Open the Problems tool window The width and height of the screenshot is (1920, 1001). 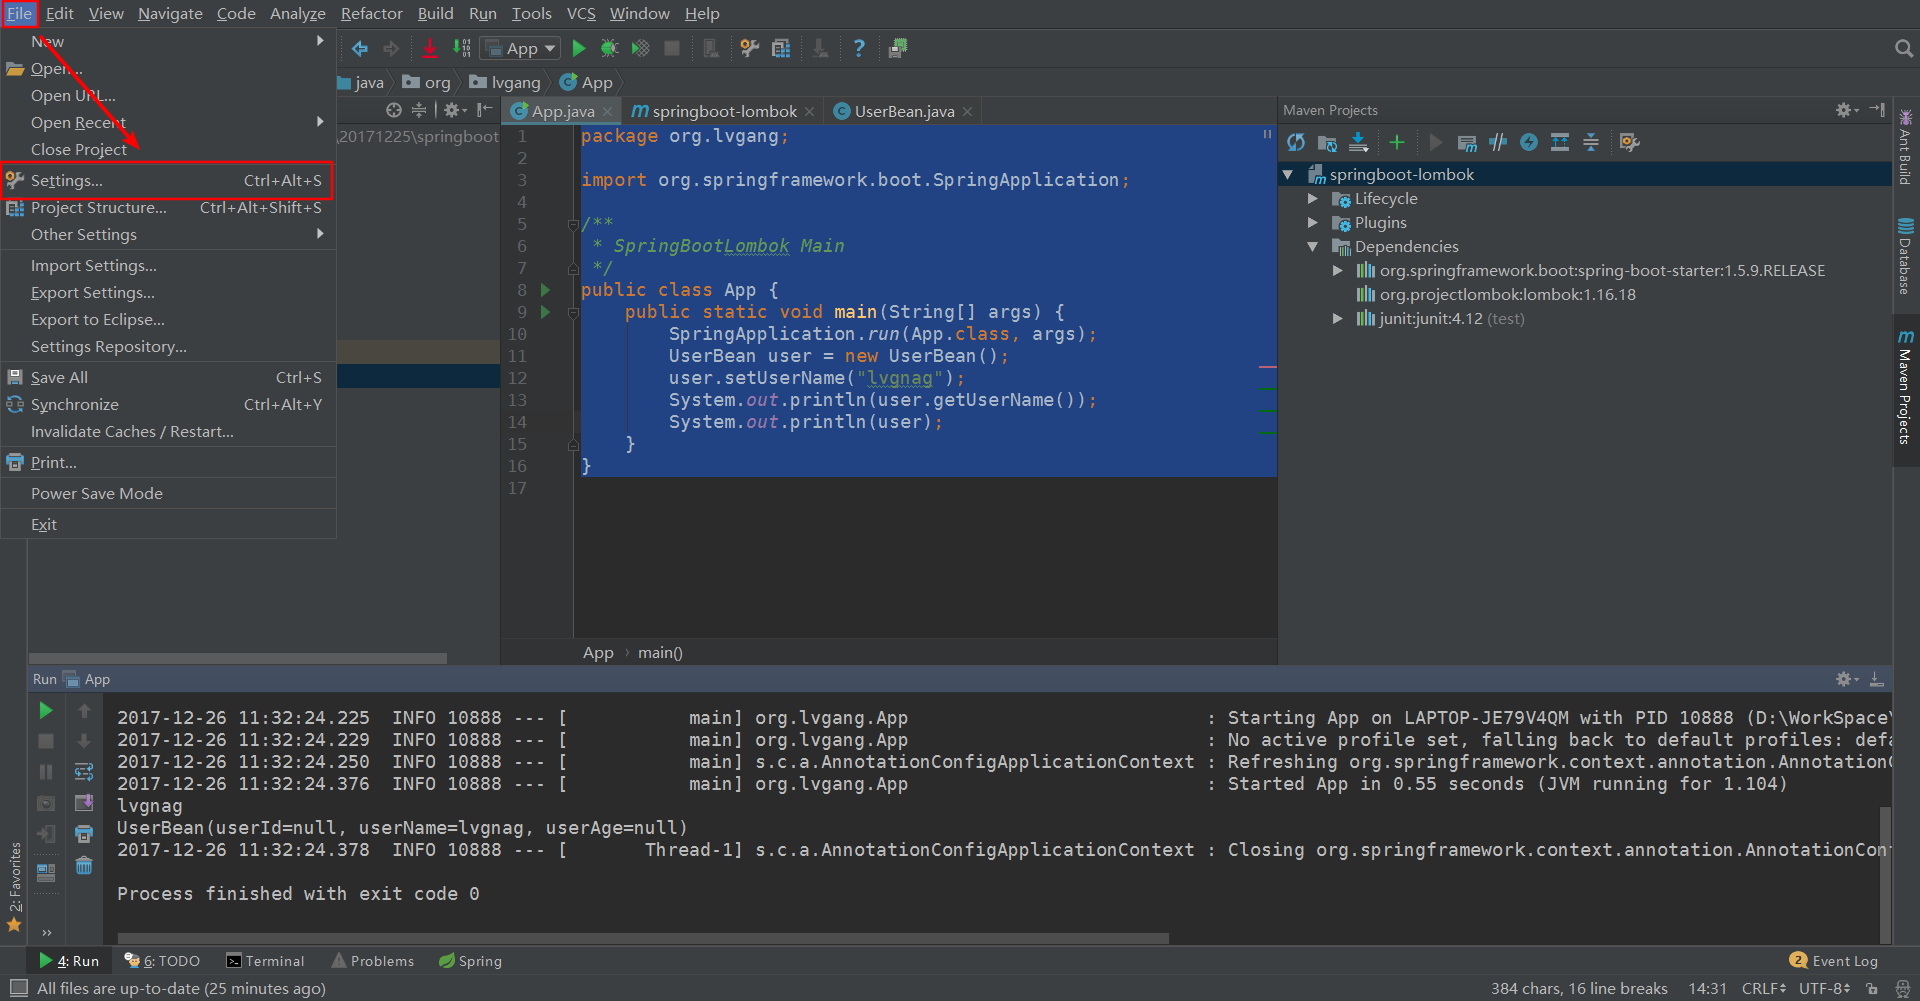point(372,961)
